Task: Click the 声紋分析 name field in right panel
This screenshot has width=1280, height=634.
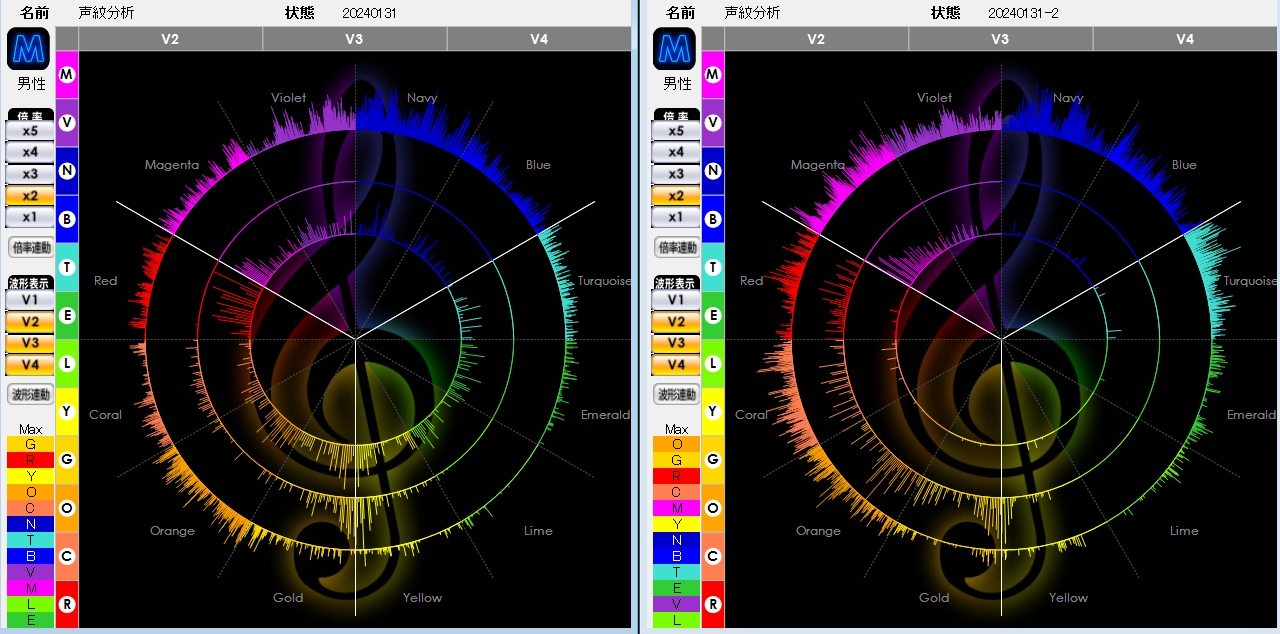Action: click(x=752, y=13)
